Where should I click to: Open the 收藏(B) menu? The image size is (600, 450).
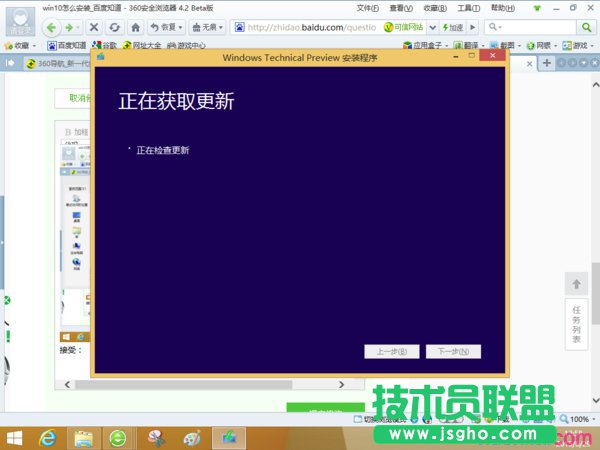(x=435, y=8)
